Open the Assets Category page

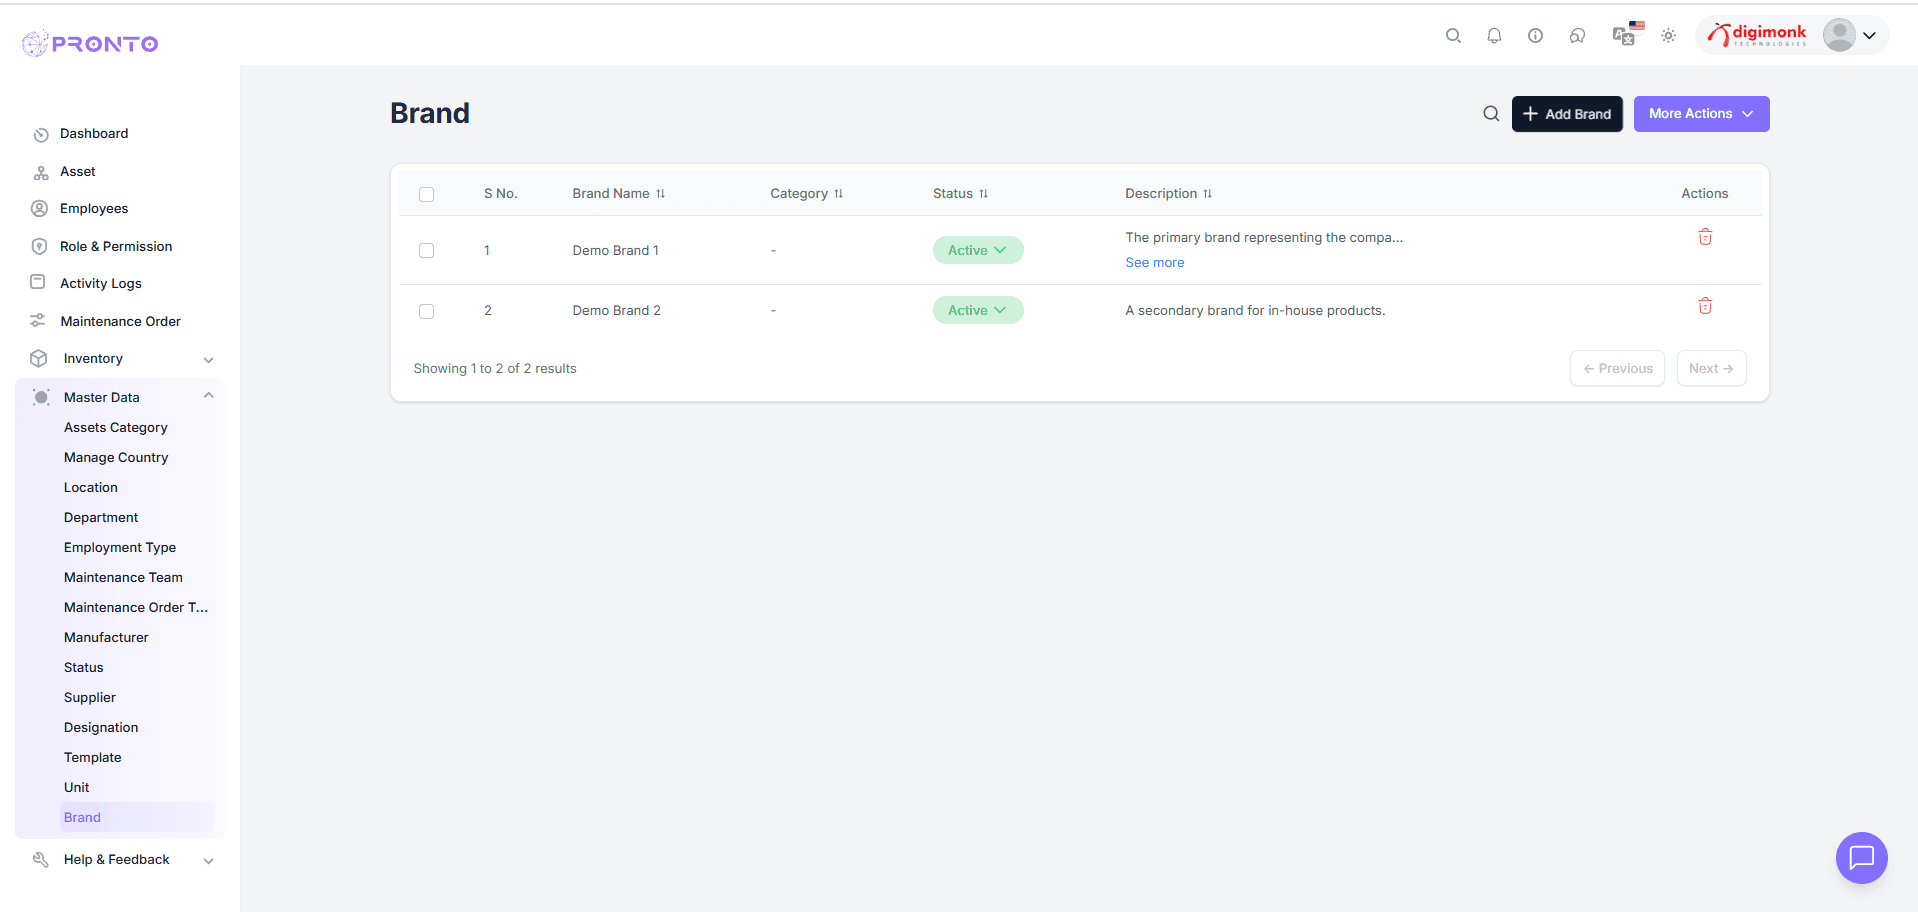115,427
